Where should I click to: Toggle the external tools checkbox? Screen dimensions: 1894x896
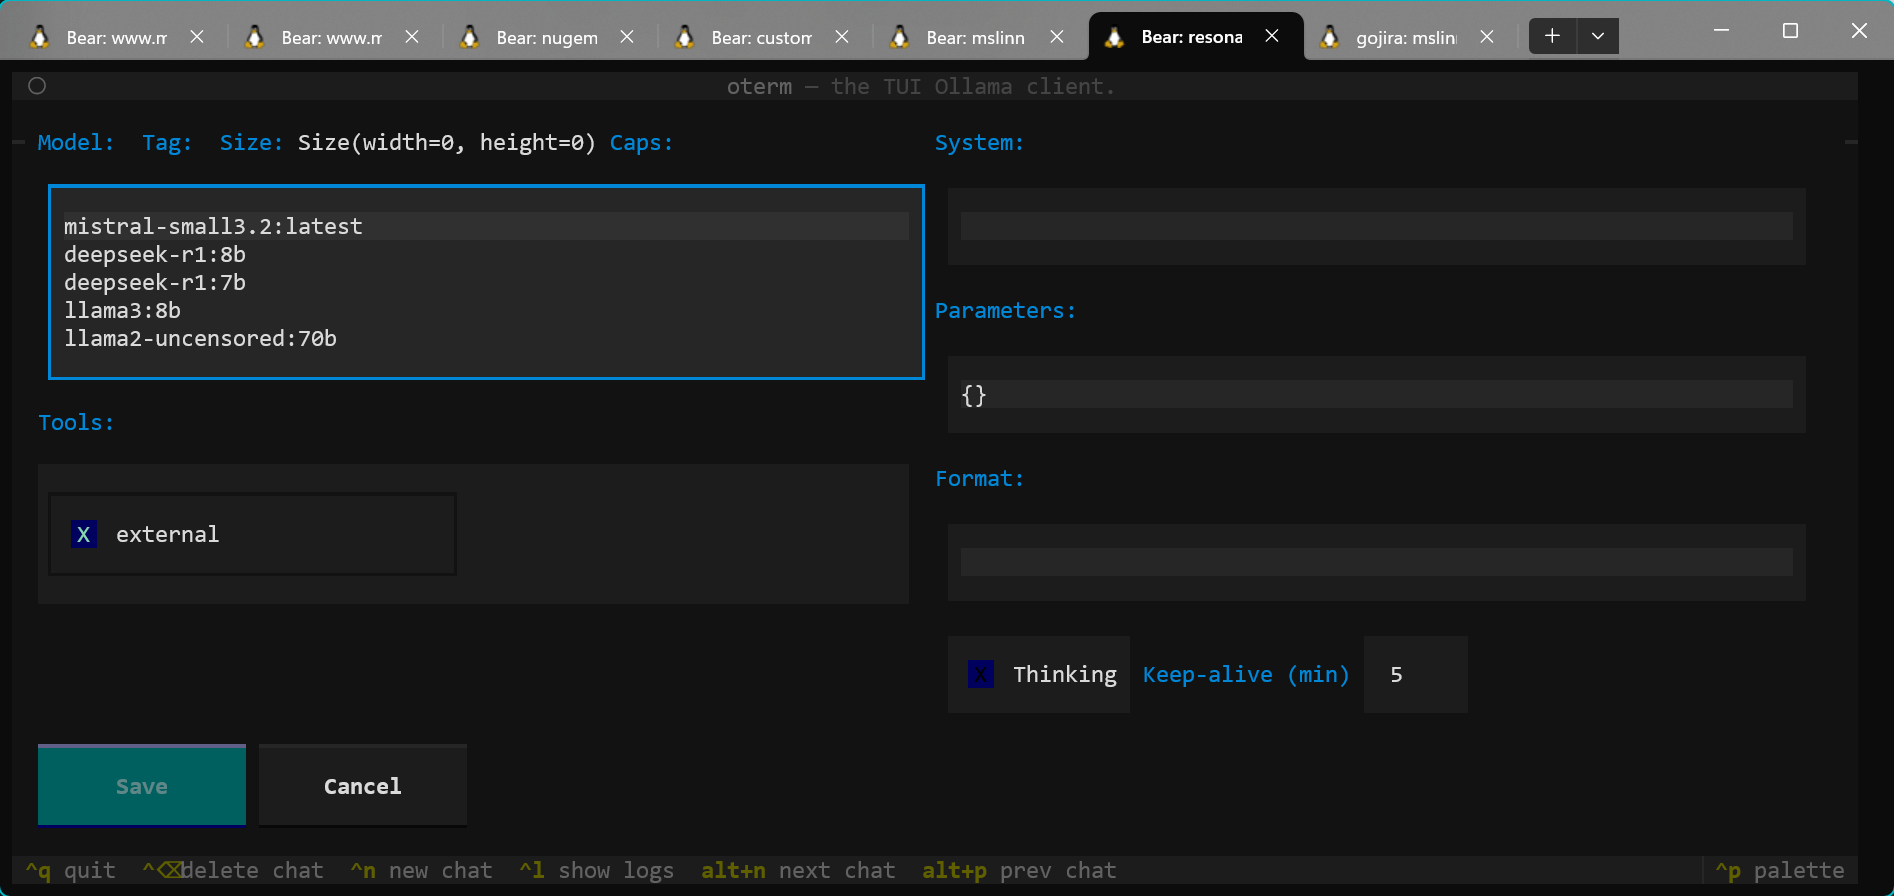point(84,535)
